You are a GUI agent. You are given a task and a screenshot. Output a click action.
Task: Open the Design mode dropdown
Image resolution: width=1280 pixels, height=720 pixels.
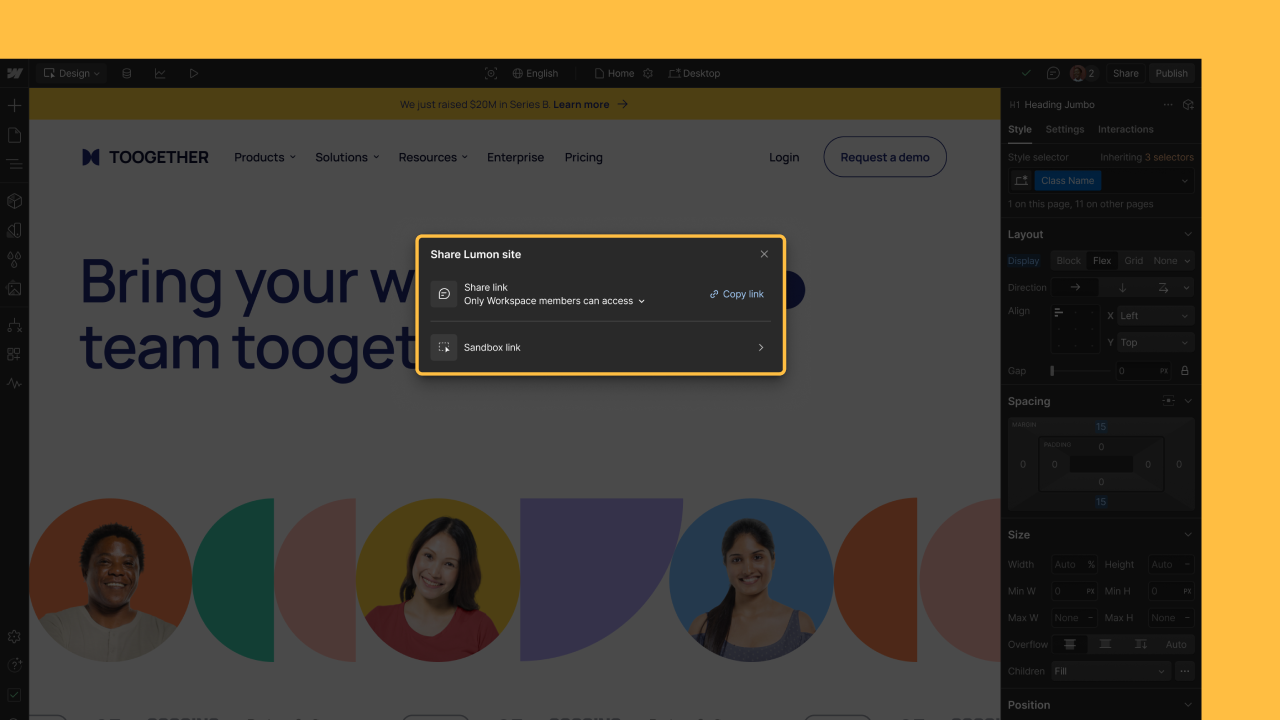click(70, 72)
